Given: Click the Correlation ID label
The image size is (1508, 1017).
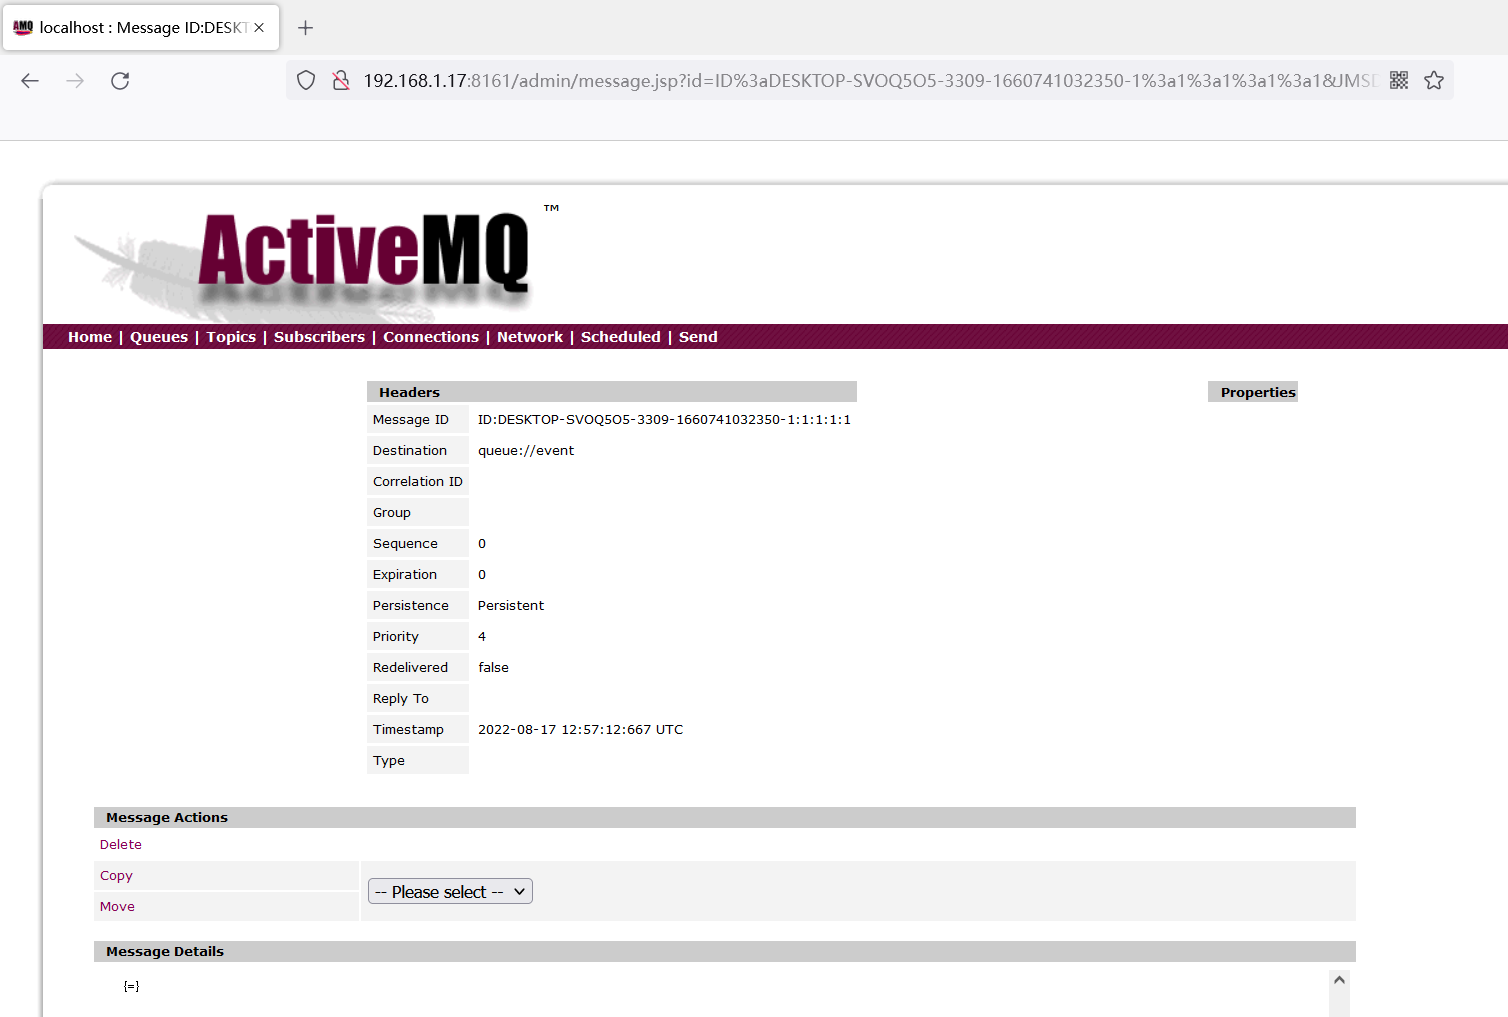Looking at the screenshot, I should [418, 482].
